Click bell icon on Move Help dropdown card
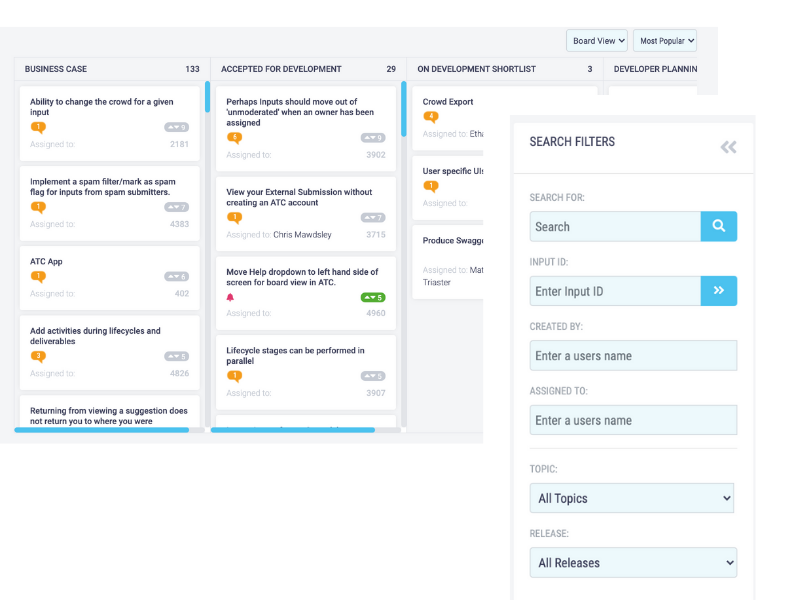800x600 pixels. 230,297
